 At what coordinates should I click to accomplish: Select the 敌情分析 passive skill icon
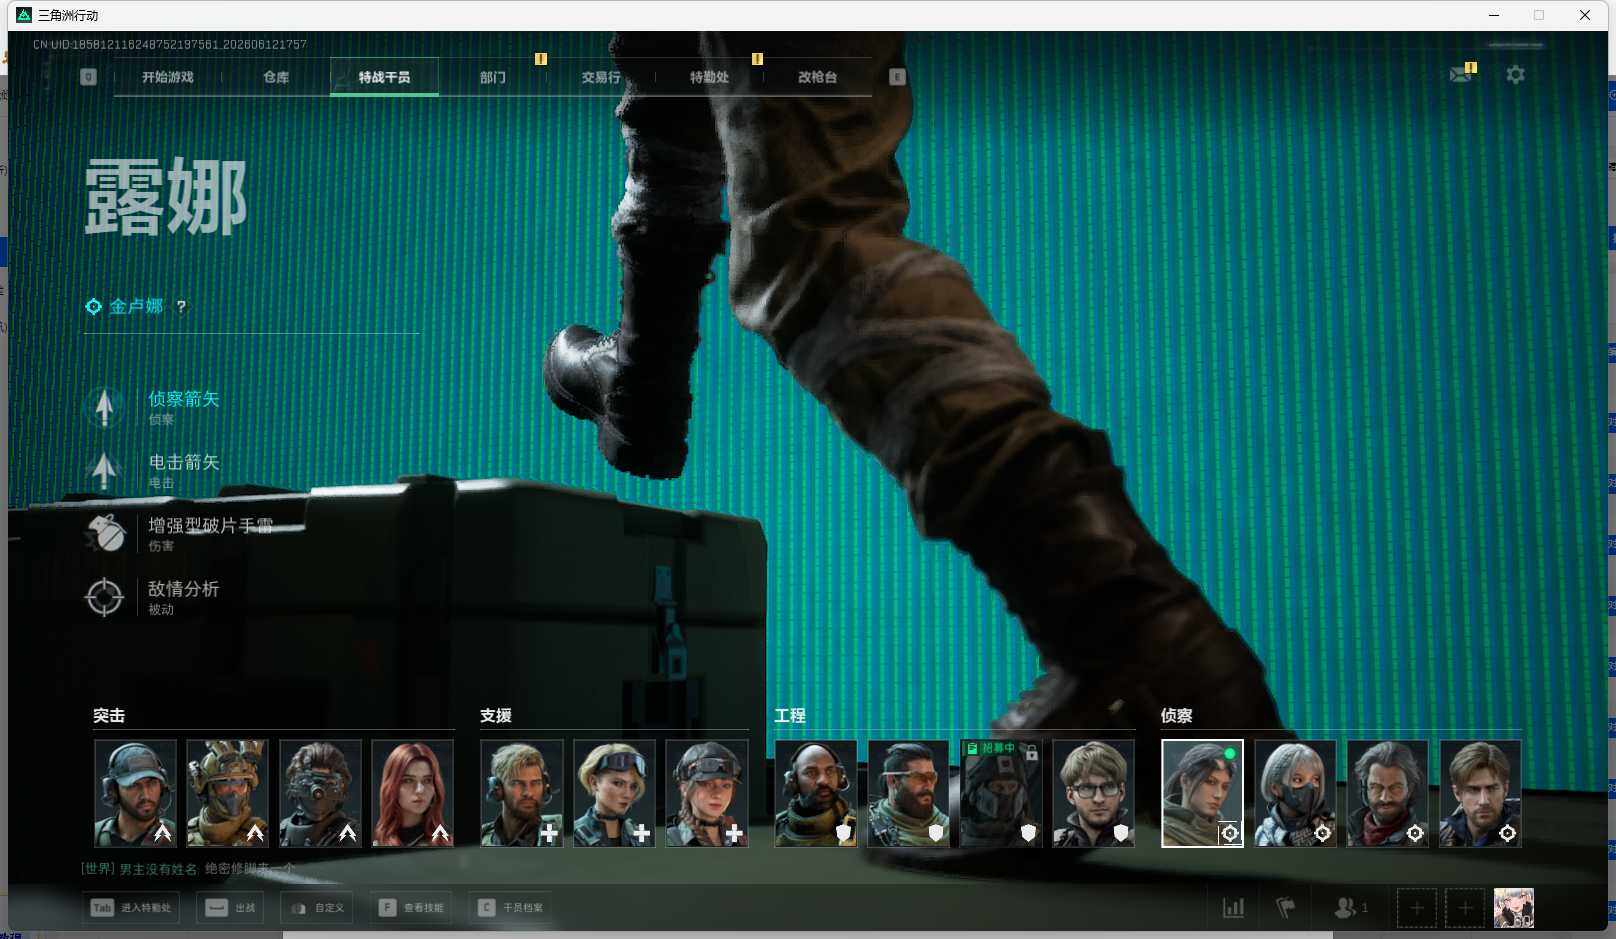[104, 597]
